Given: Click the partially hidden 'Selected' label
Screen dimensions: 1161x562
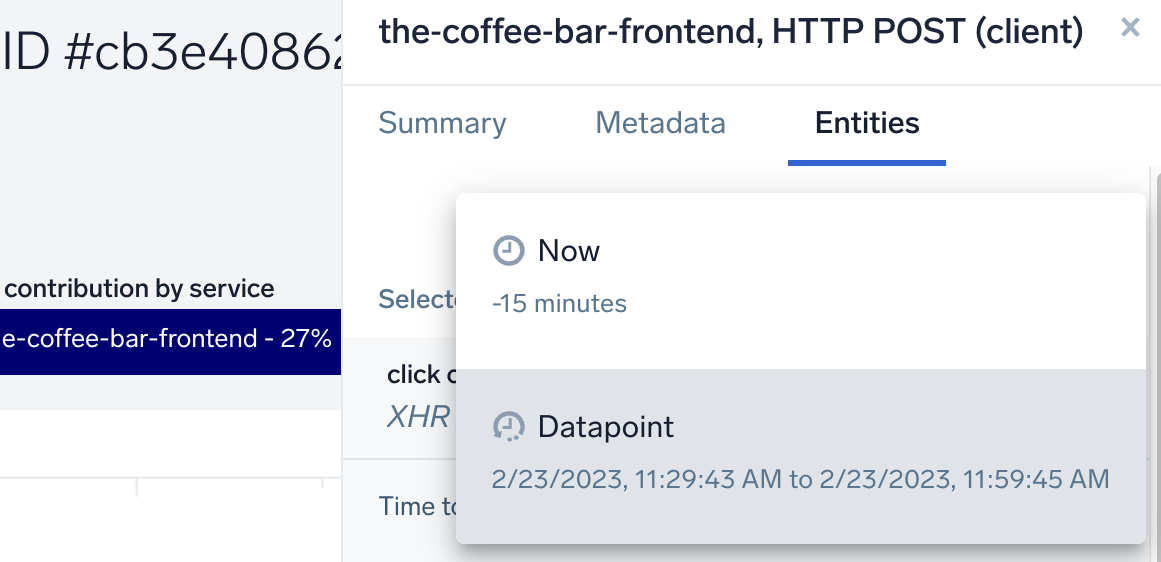Looking at the screenshot, I should 417,298.
